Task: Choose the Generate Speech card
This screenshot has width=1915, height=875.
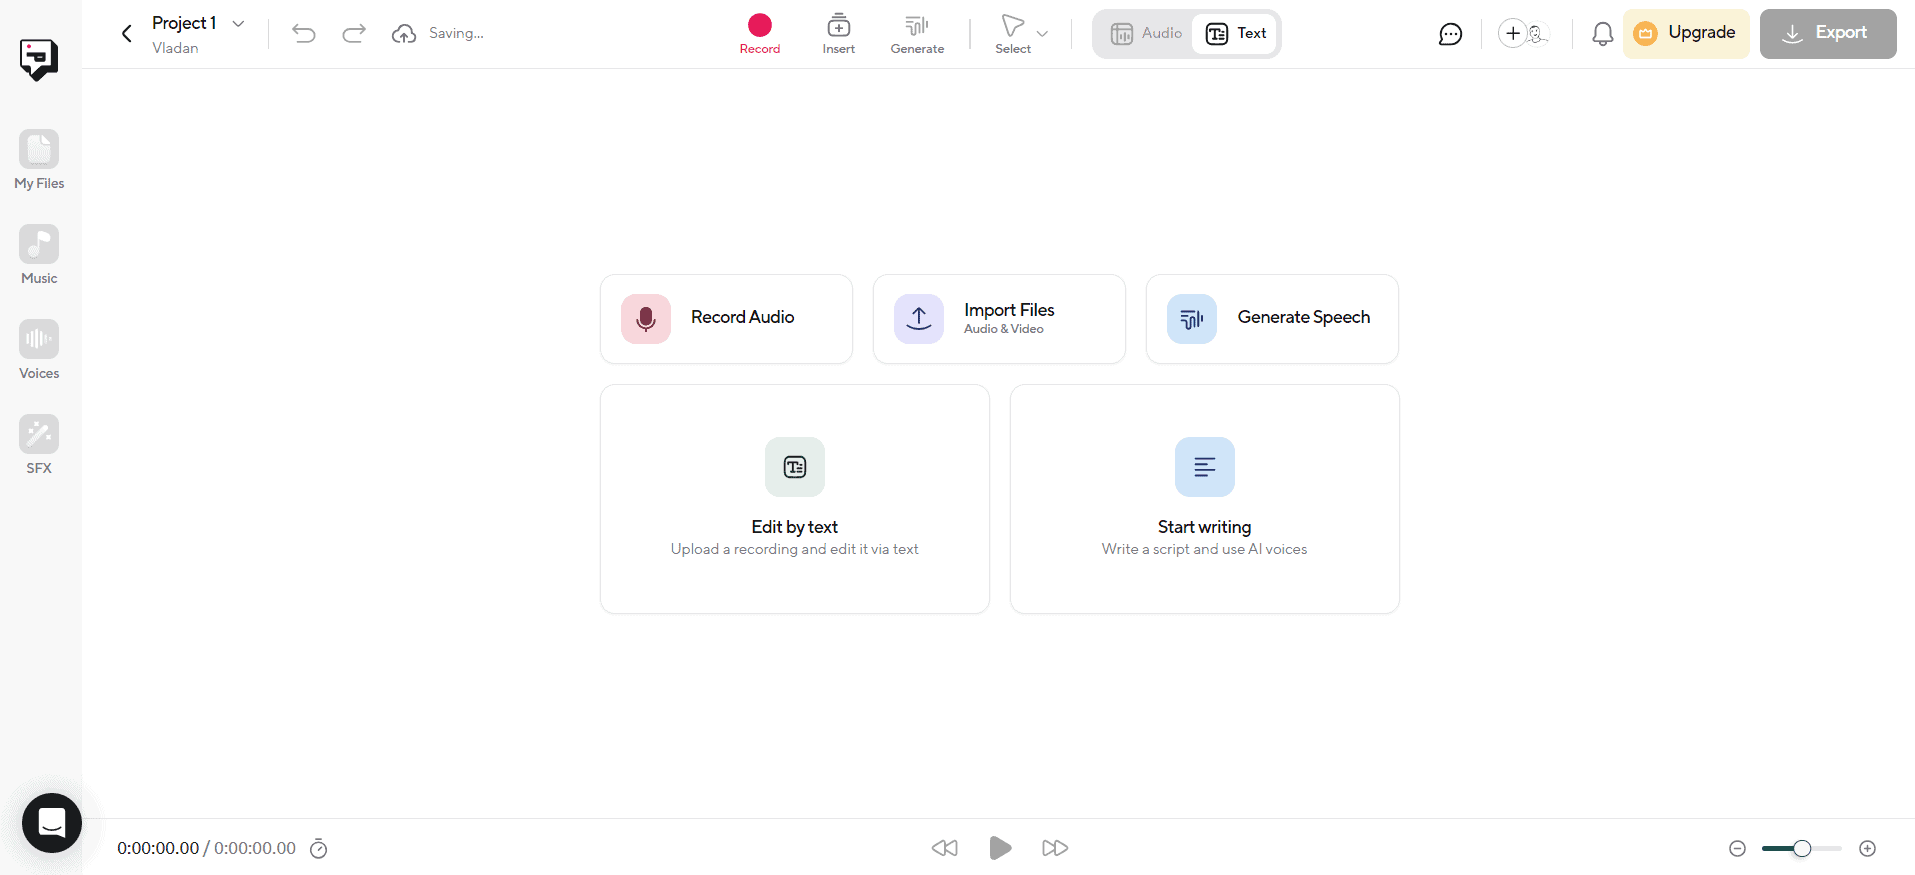Action: [x=1272, y=319]
